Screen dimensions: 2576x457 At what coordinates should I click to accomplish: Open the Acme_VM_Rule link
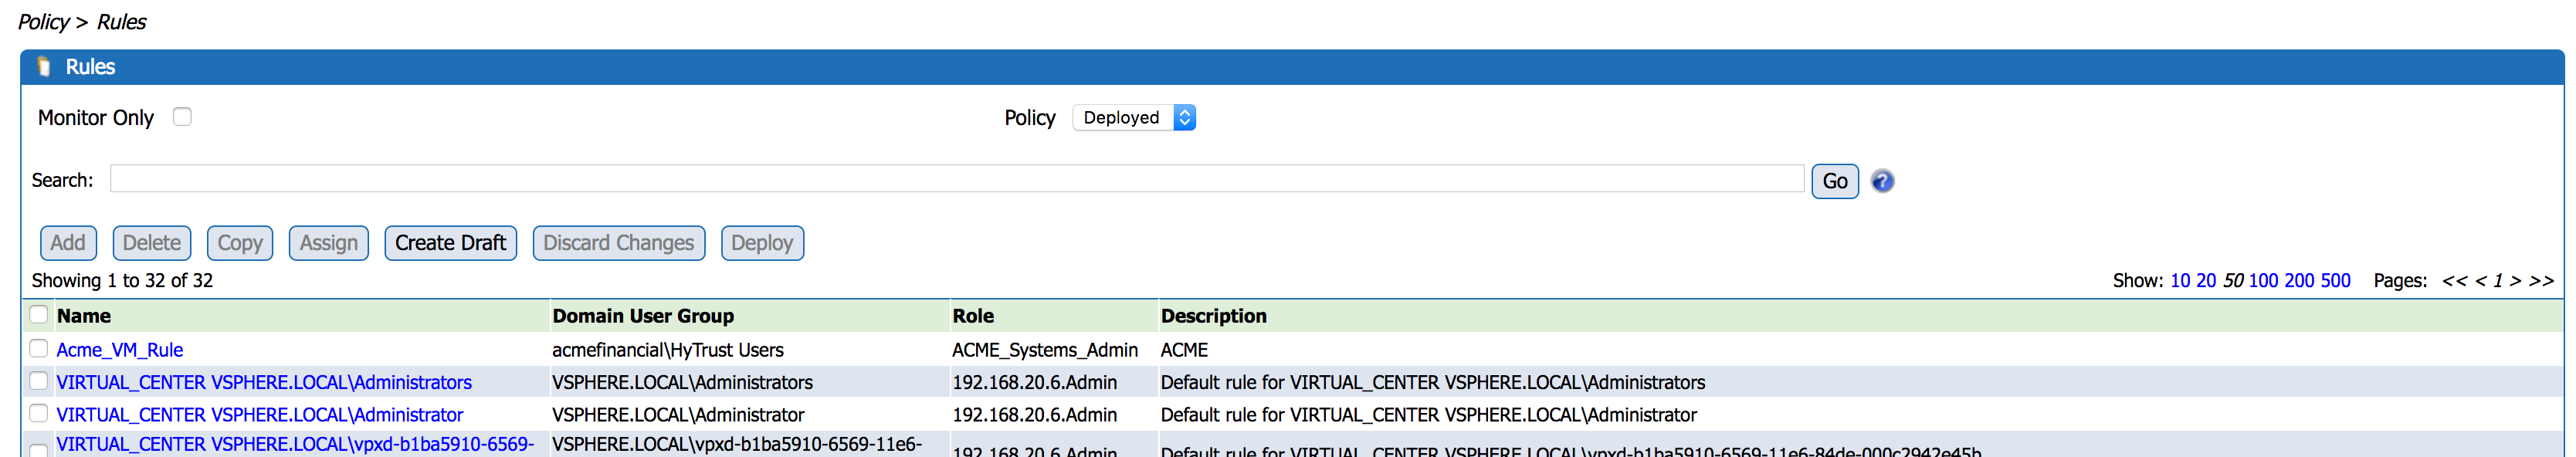(120, 350)
